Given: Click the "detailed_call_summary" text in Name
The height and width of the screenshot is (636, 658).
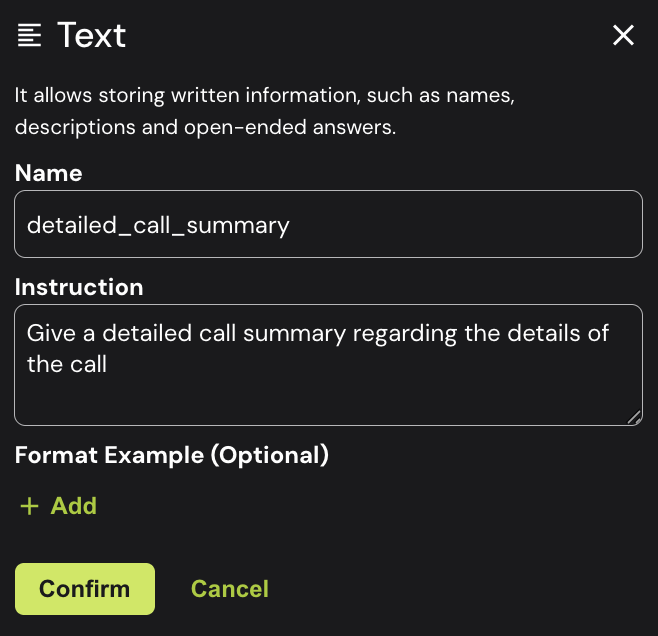Looking at the screenshot, I should click(158, 225).
